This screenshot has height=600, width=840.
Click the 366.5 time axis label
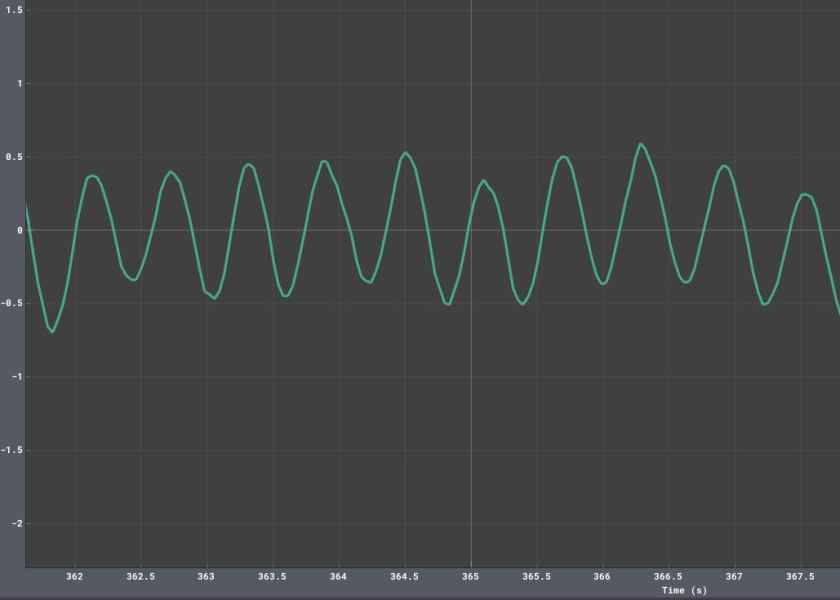point(668,576)
